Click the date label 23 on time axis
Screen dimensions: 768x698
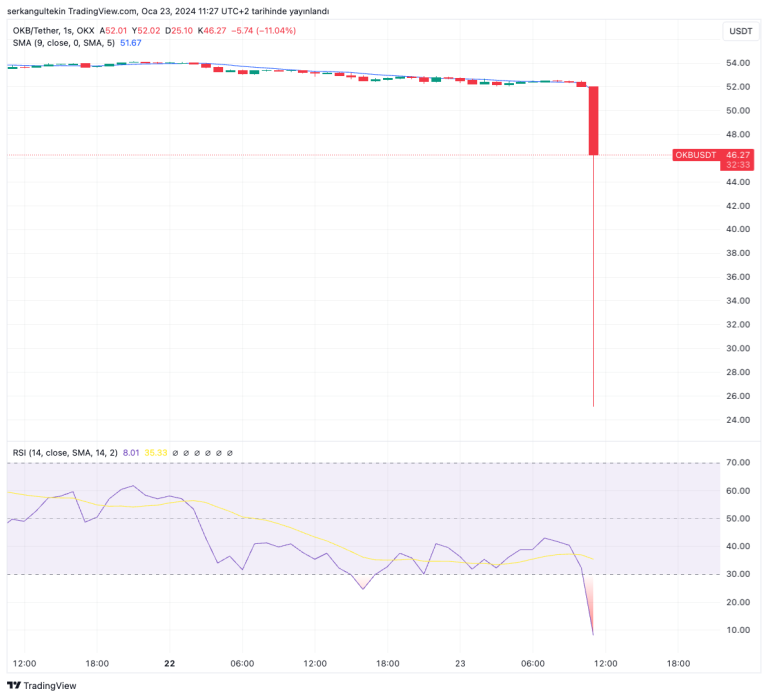460,663
